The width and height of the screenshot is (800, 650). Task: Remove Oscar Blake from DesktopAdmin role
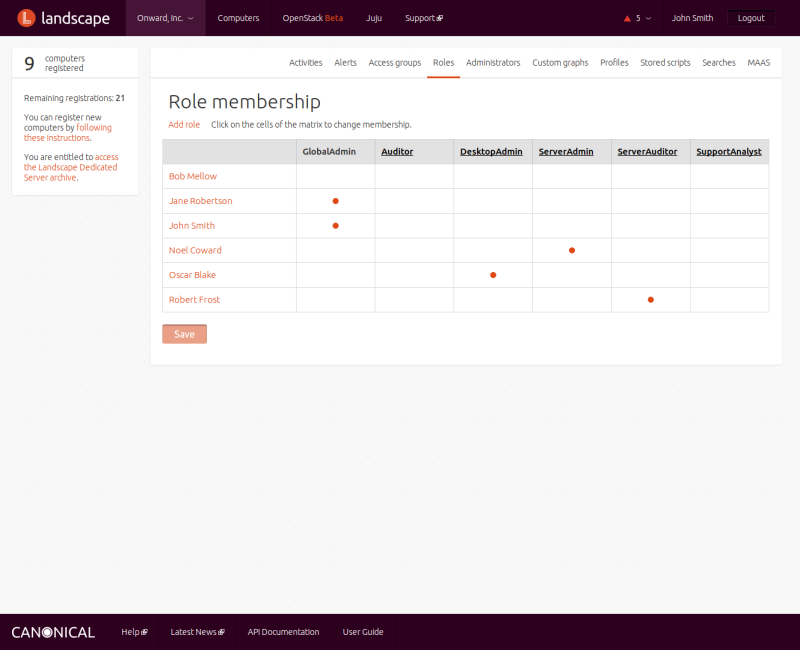[x=493, y=275]
